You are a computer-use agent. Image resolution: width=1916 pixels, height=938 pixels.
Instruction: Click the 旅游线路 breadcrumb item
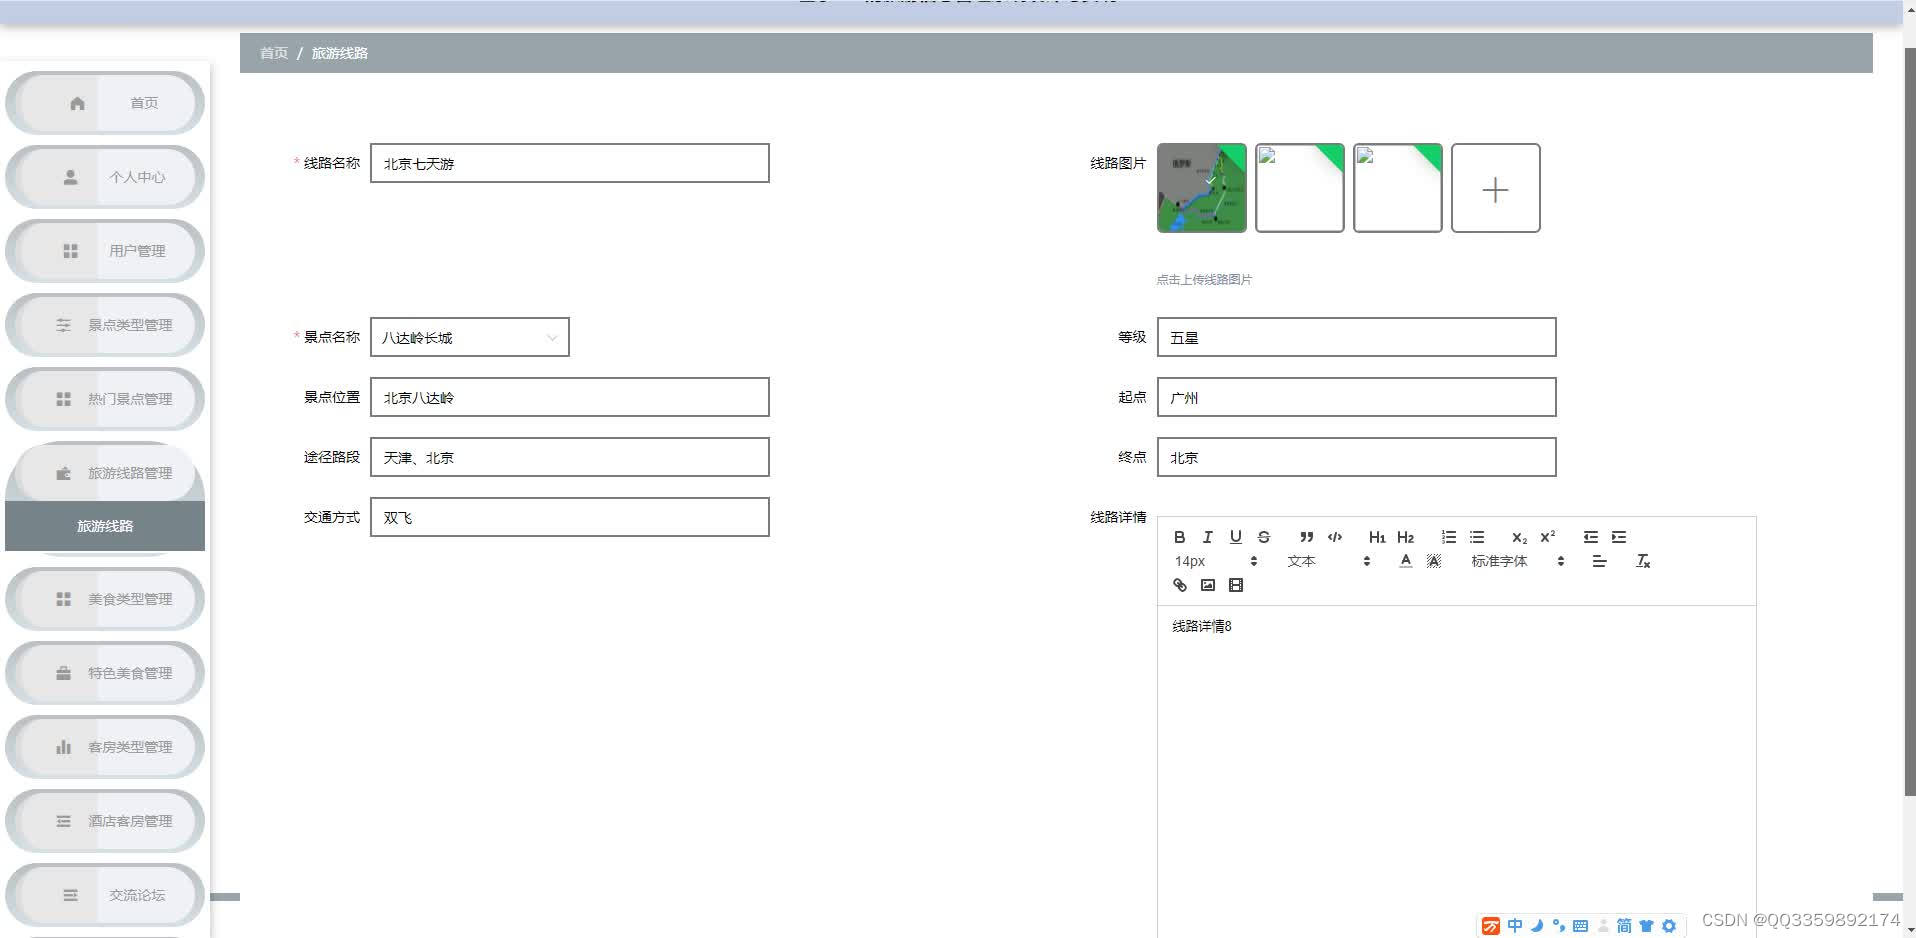[x=339, y=53]
